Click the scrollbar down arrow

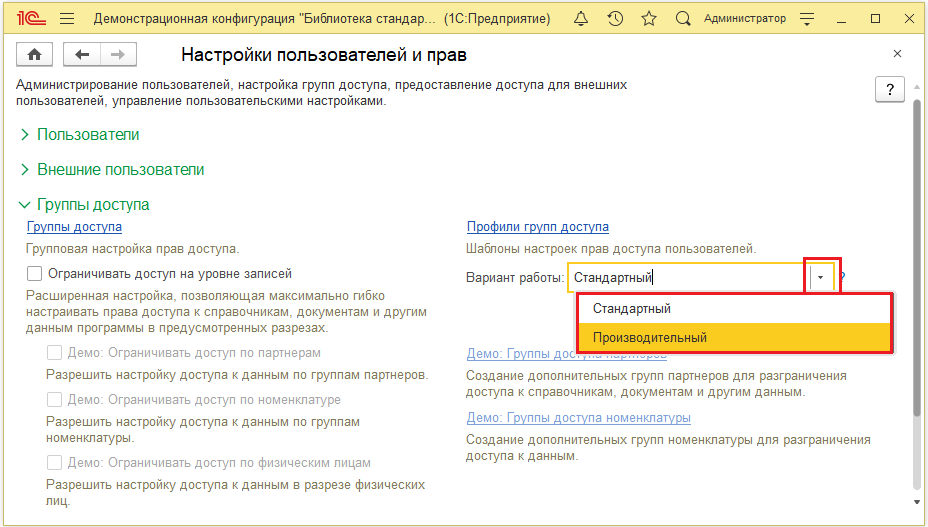pyautogui.click(x=917, y=503)
